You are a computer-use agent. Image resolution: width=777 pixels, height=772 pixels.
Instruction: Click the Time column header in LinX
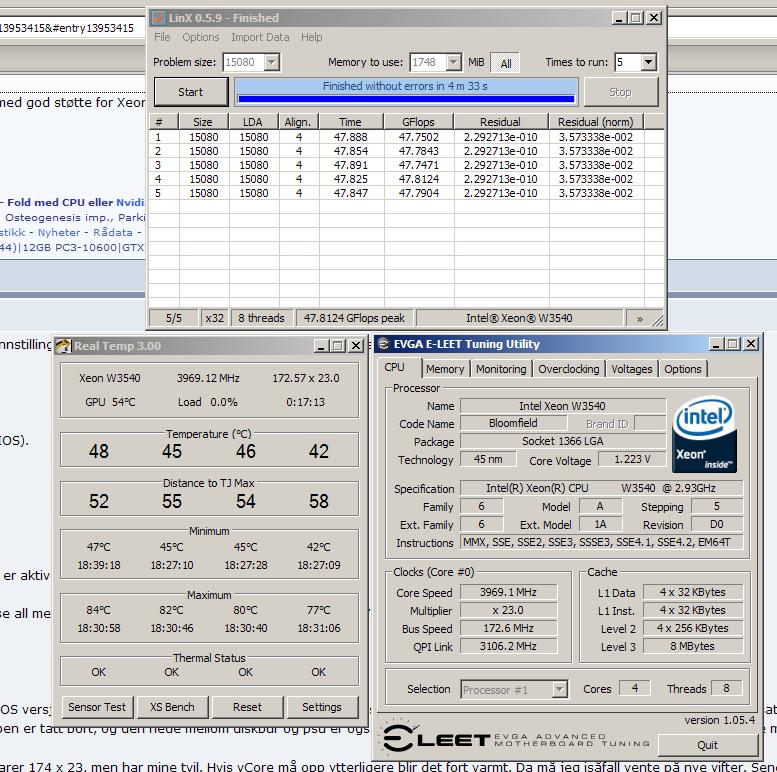pyautogui.click(x=350, y=122)
